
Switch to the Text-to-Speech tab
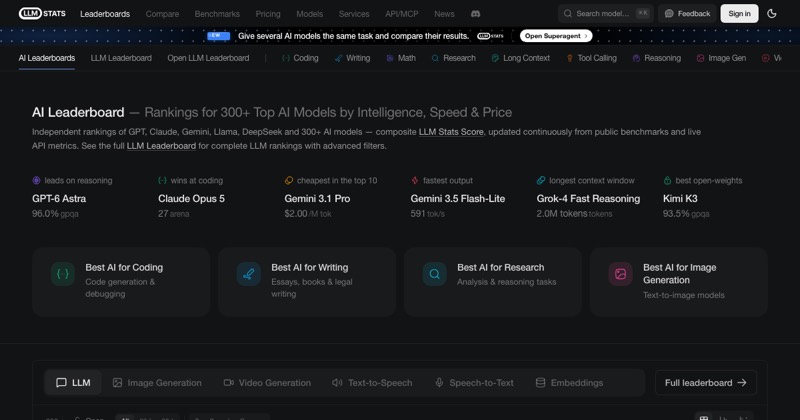click(x=372, y=383)
